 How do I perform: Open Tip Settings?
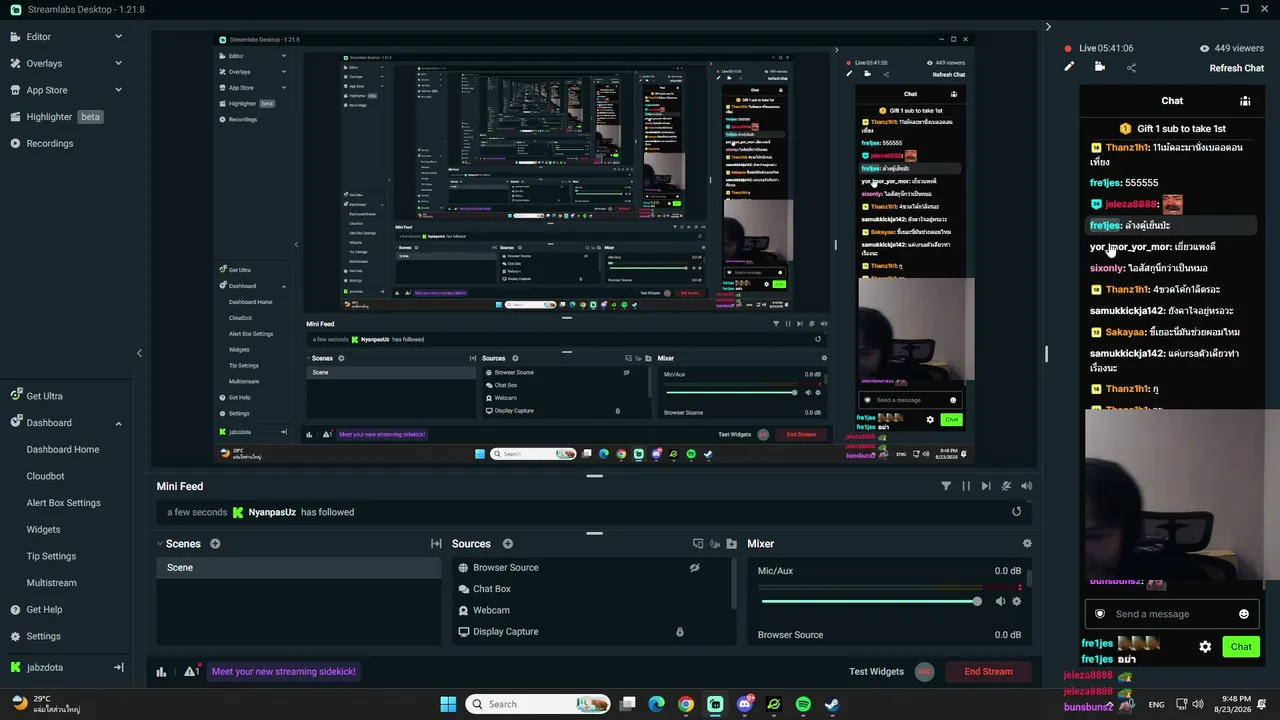[x=51, y=556]
